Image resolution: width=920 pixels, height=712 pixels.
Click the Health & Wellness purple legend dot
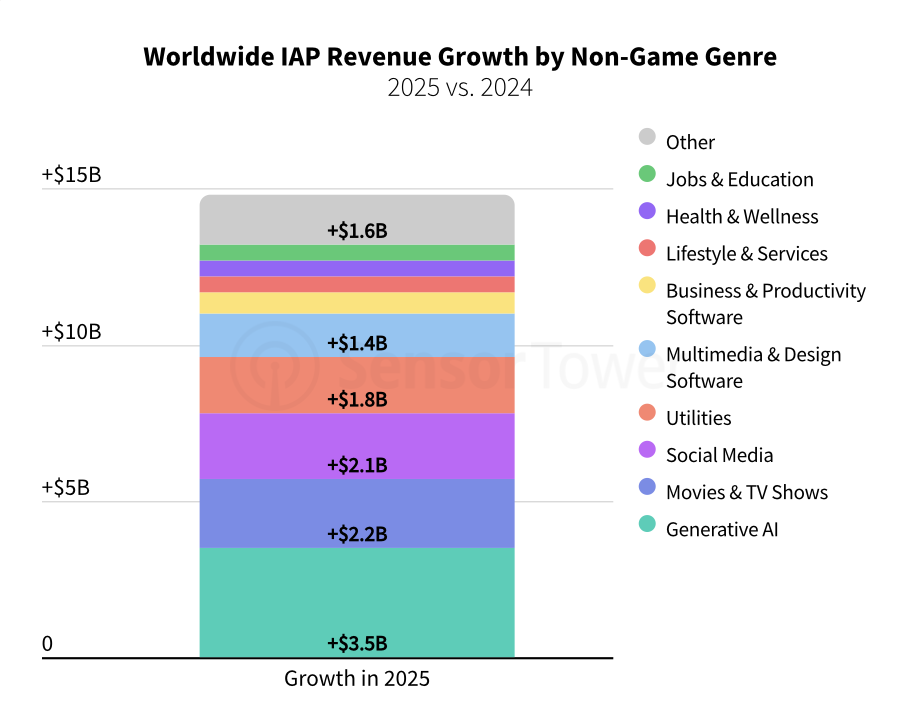[x=647, y=211]
